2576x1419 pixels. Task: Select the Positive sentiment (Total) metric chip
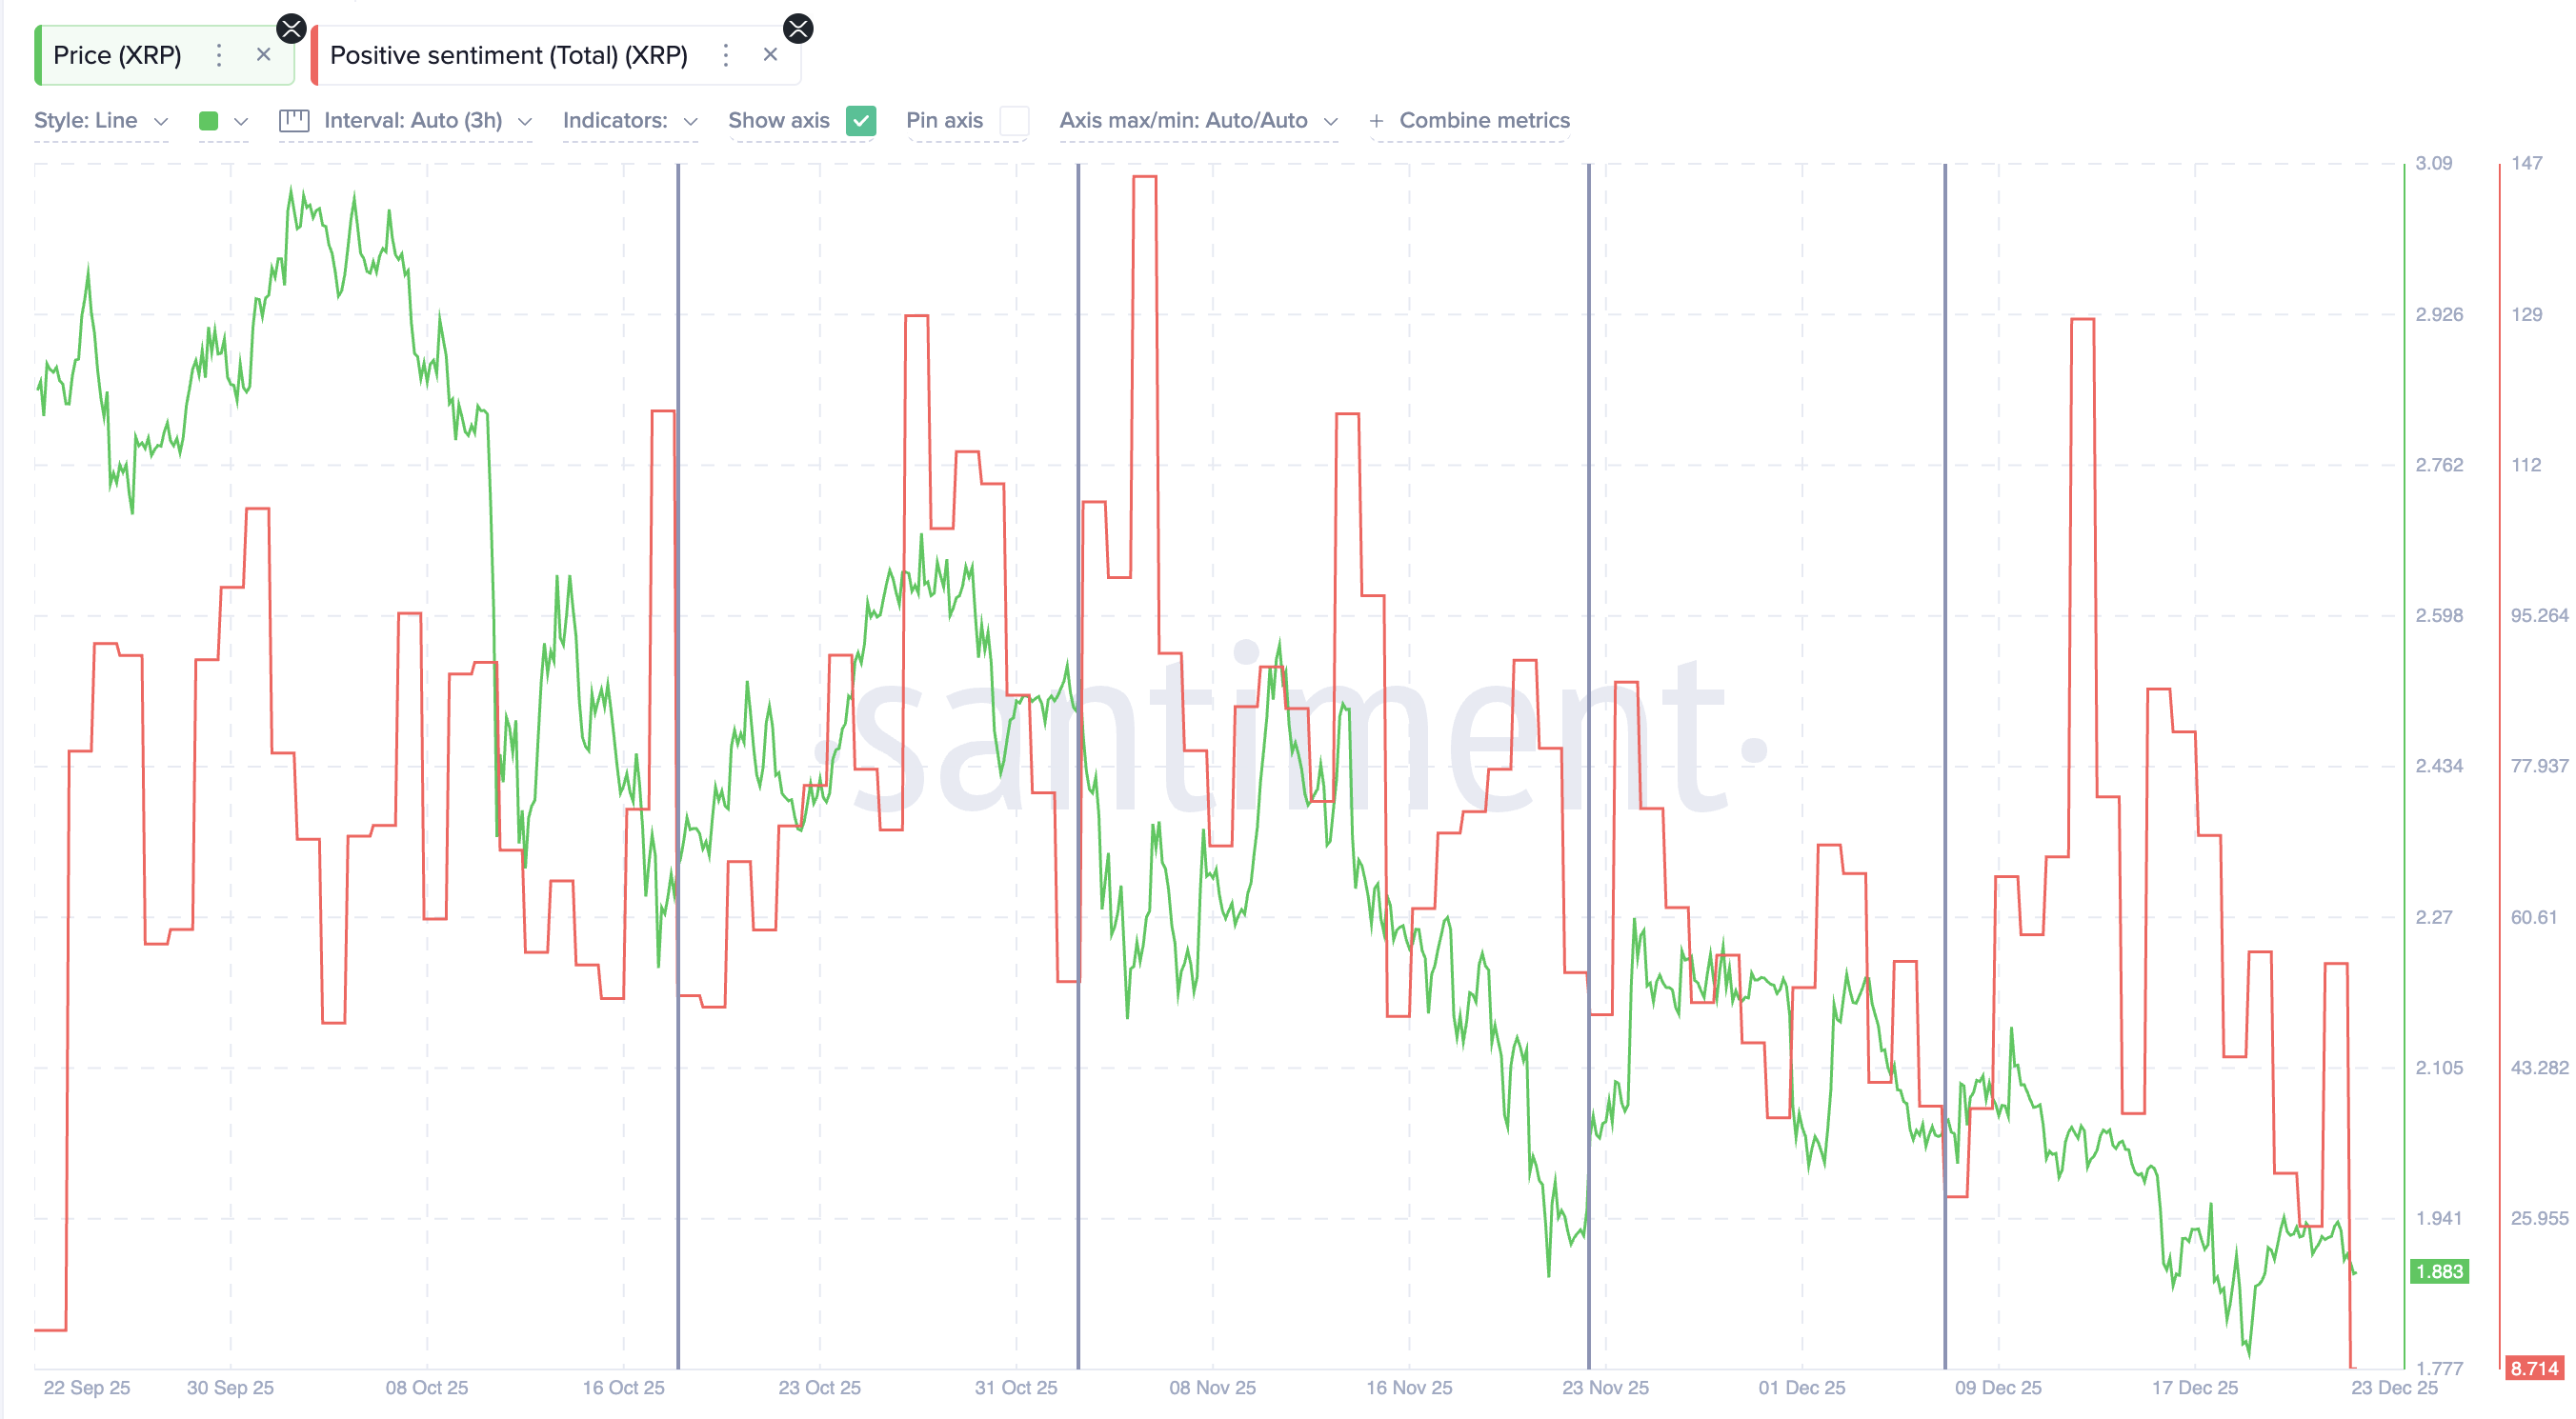pos(510,55)
